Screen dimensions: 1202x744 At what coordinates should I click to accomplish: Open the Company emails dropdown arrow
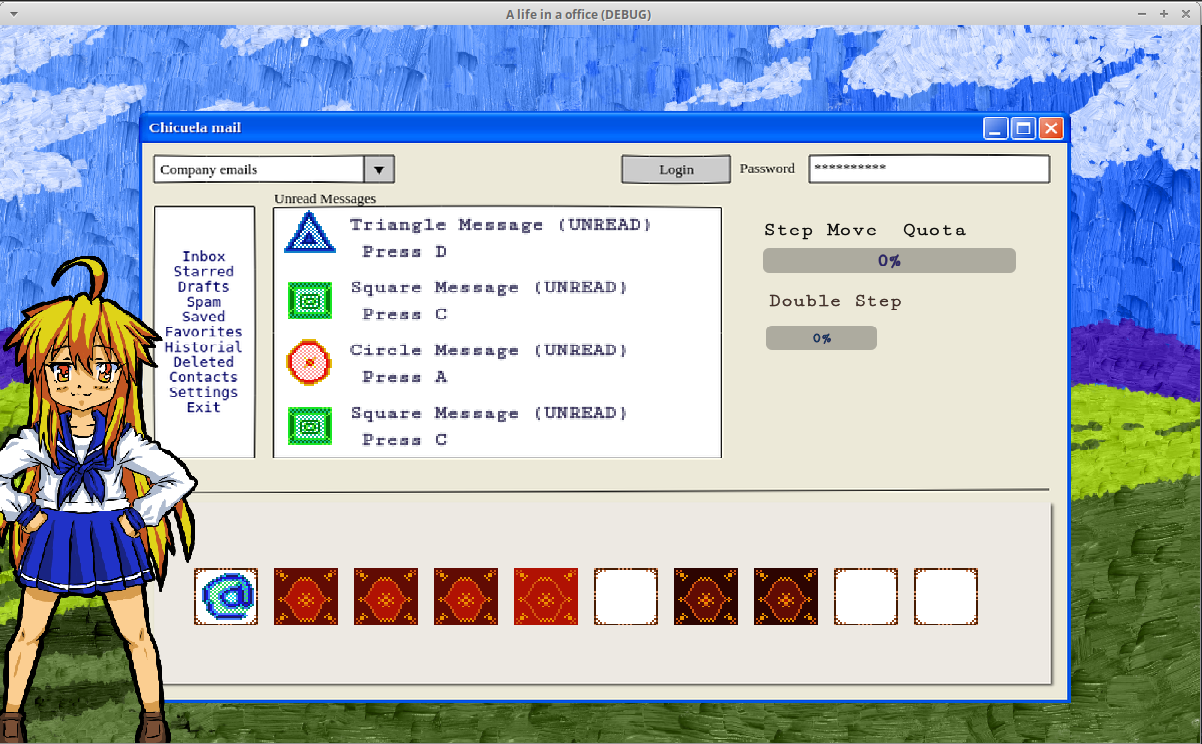(379, 169)
